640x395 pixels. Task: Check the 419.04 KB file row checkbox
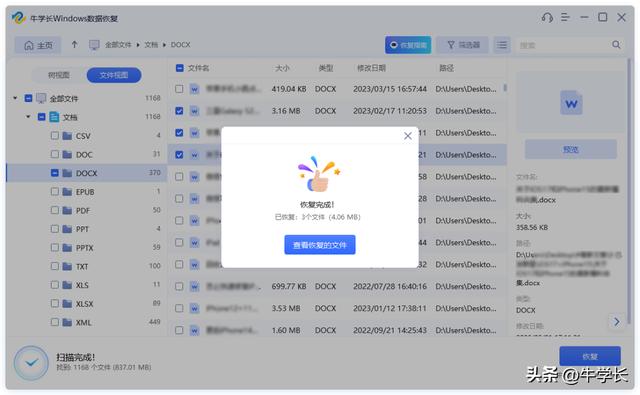click(x=179, y=89)
